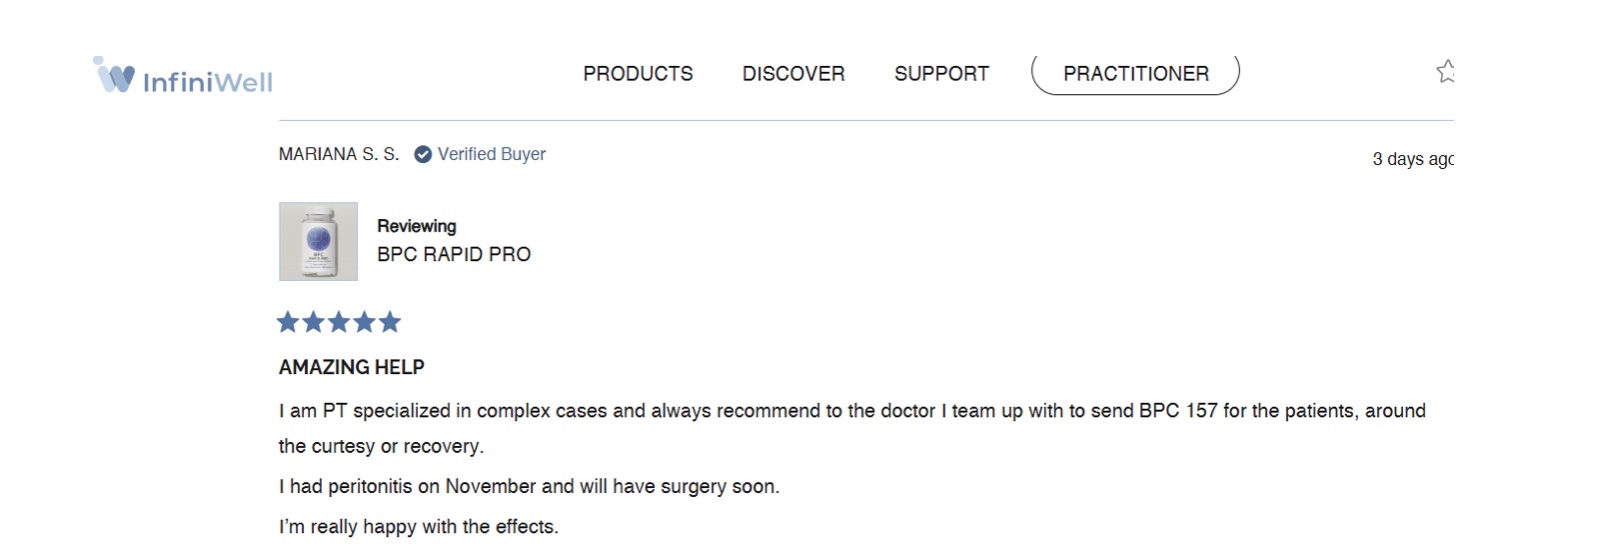This screenshot has width=1620, height=556.
Task: Open the PRODUCTS menu
Action: 638,74
